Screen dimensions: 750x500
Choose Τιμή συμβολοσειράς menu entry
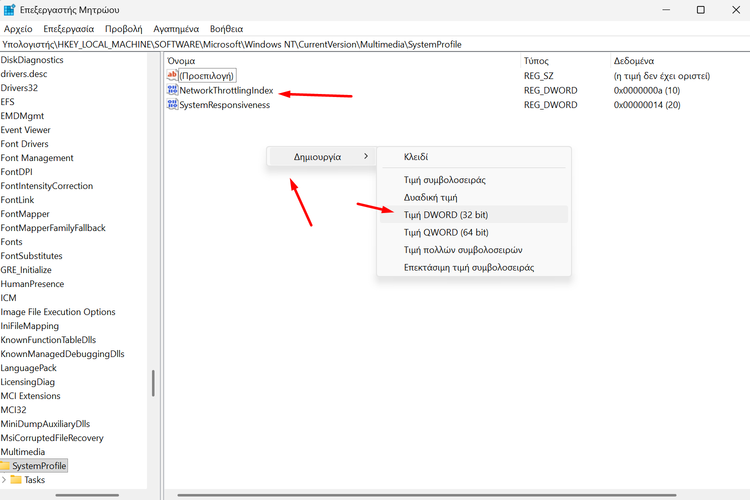[445, 180]
